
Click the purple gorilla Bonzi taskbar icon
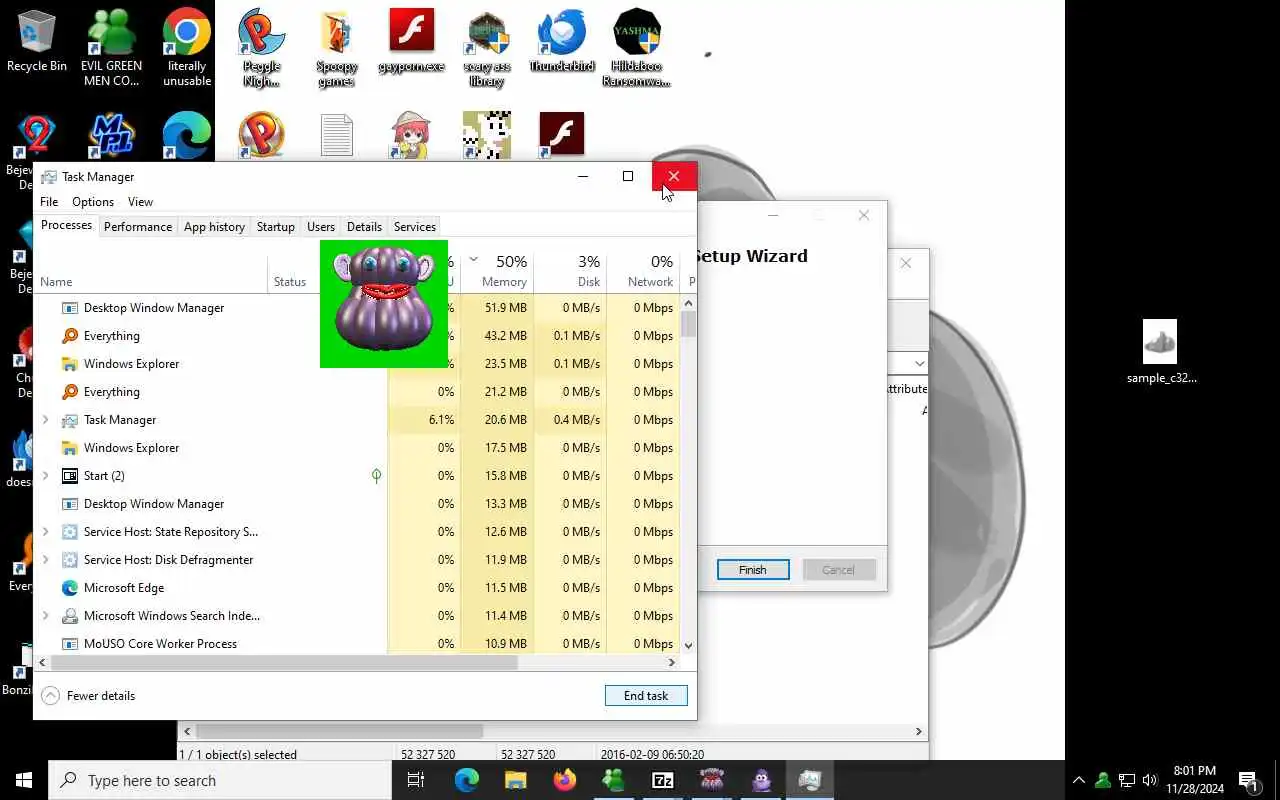[x=761, y=780]
